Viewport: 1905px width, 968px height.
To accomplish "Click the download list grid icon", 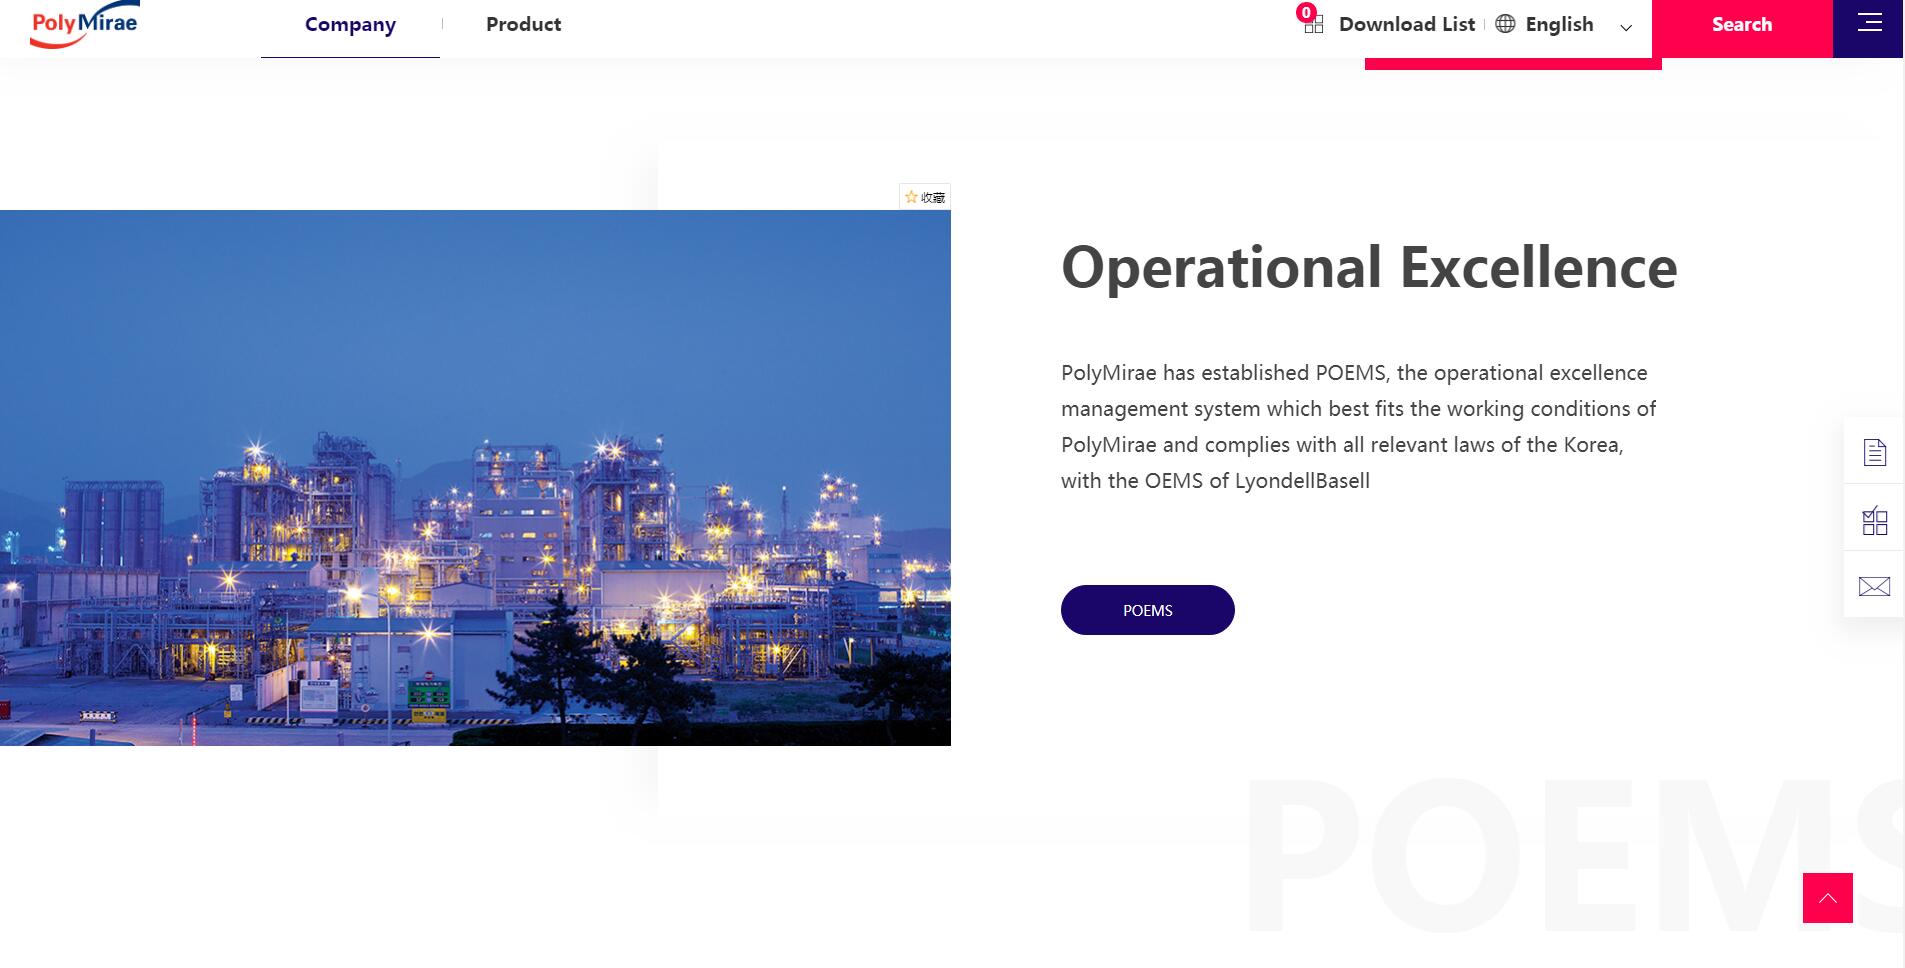I will (1314, 25).
